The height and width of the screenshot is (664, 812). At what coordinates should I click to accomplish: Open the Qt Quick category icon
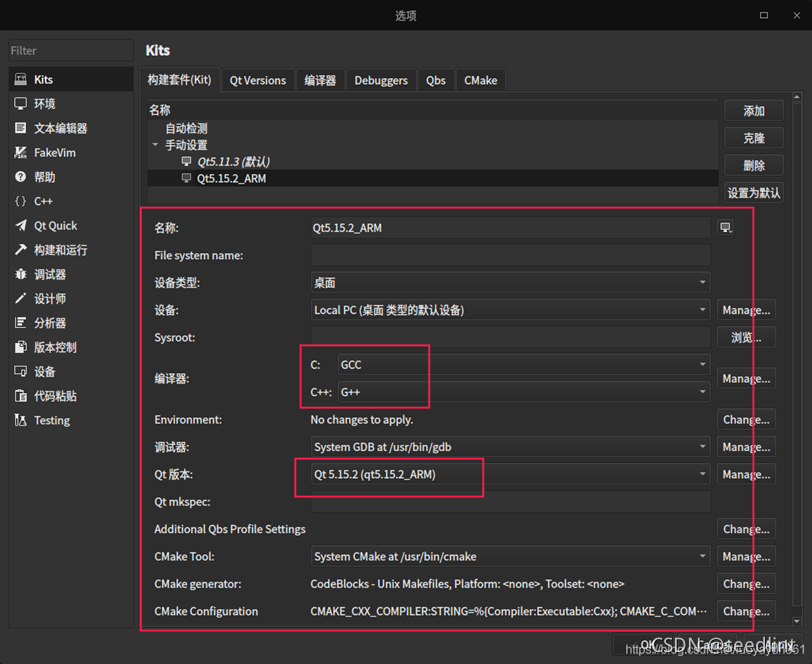[20, 225]
